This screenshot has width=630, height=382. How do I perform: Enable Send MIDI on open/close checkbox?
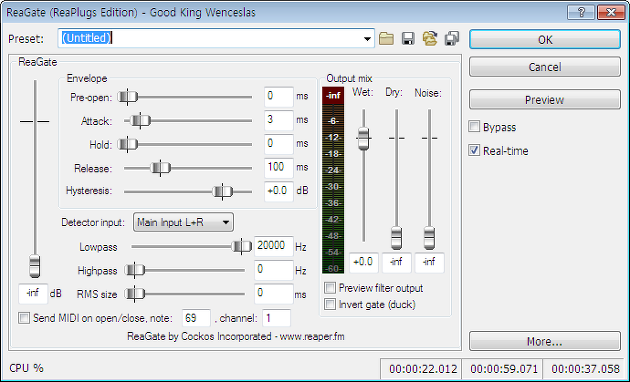pos(24,318)
